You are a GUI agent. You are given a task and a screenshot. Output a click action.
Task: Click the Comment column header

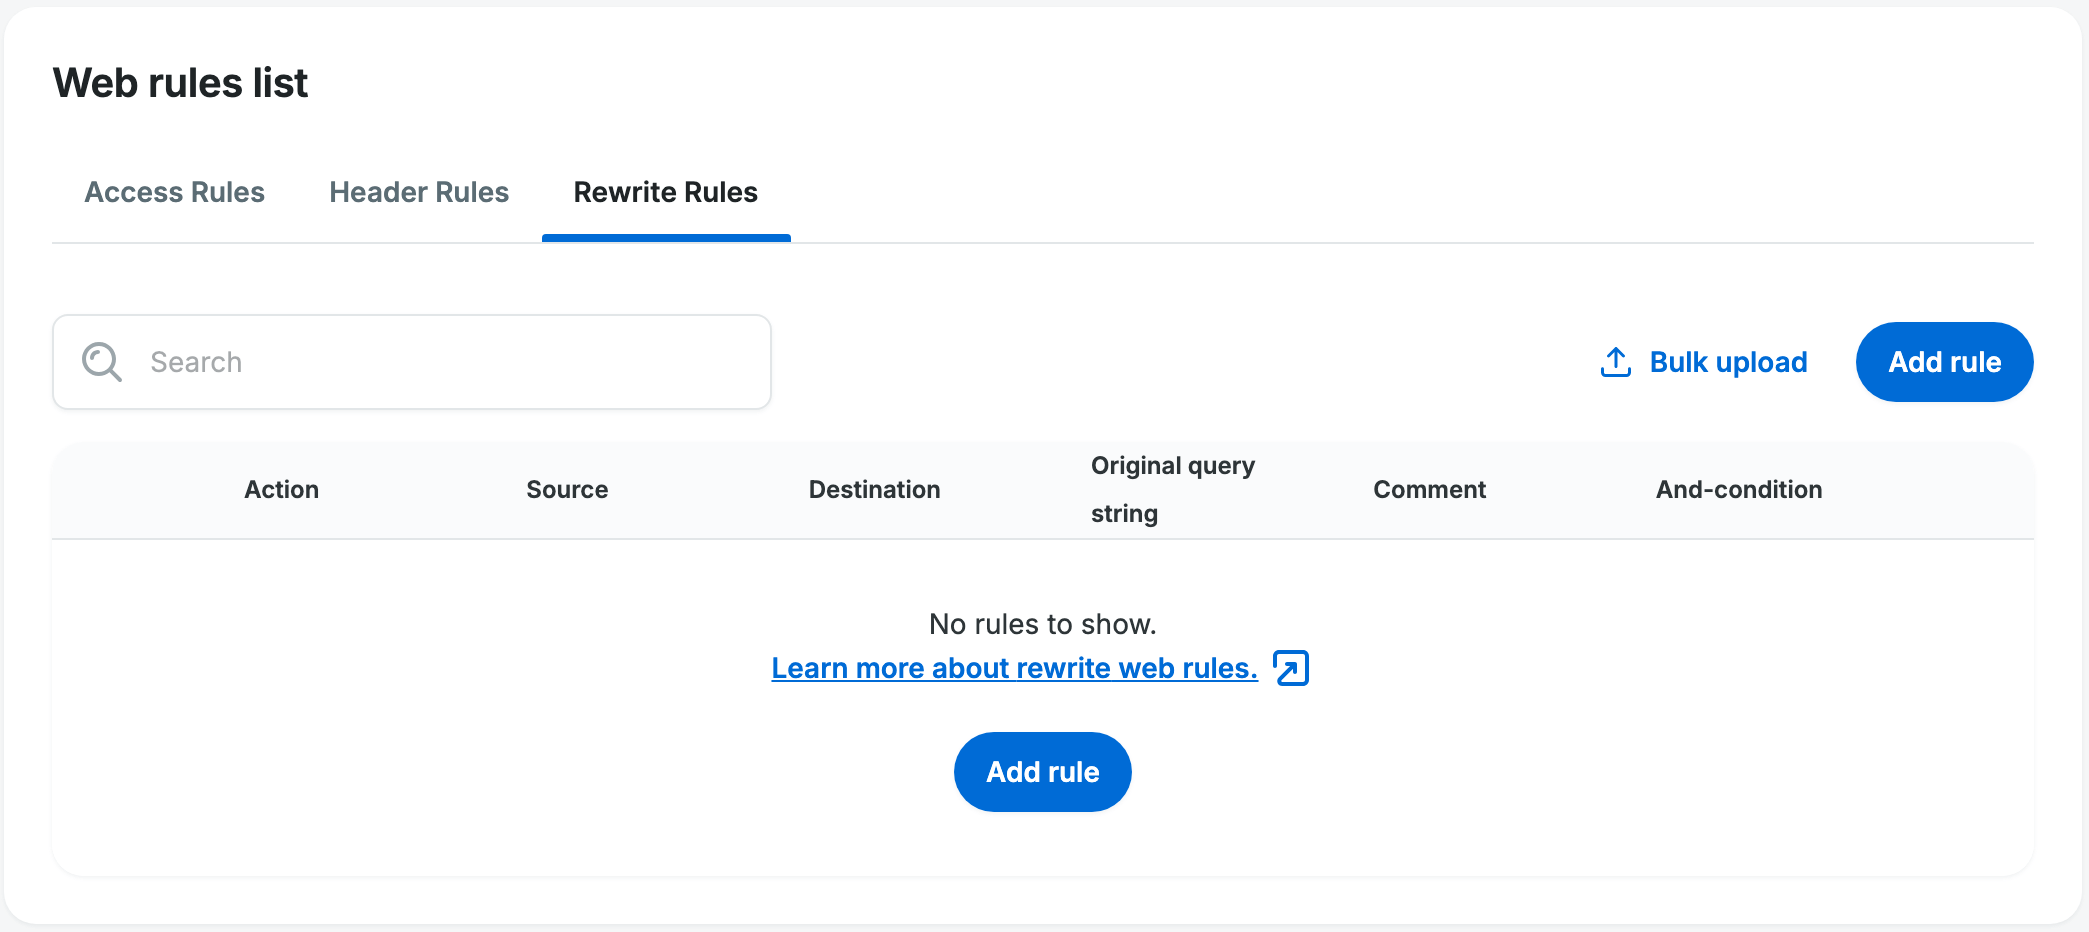pos(1429,490)
